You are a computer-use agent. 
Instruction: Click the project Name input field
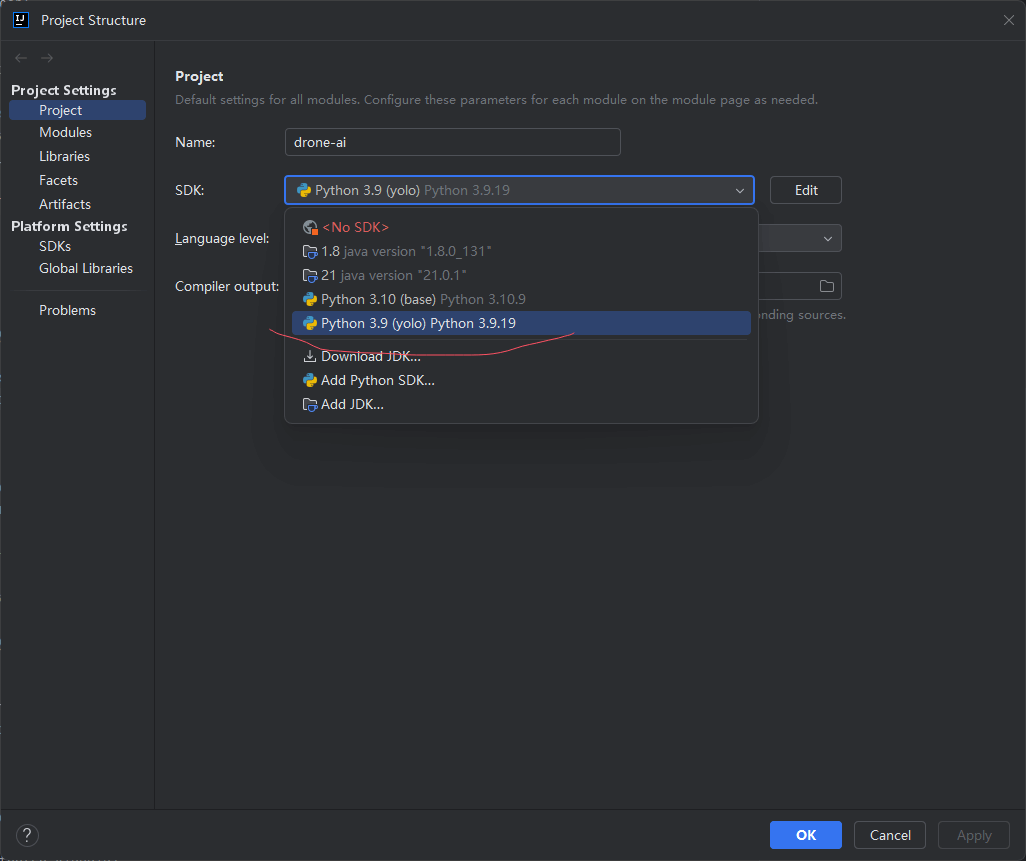pos(452,142)
